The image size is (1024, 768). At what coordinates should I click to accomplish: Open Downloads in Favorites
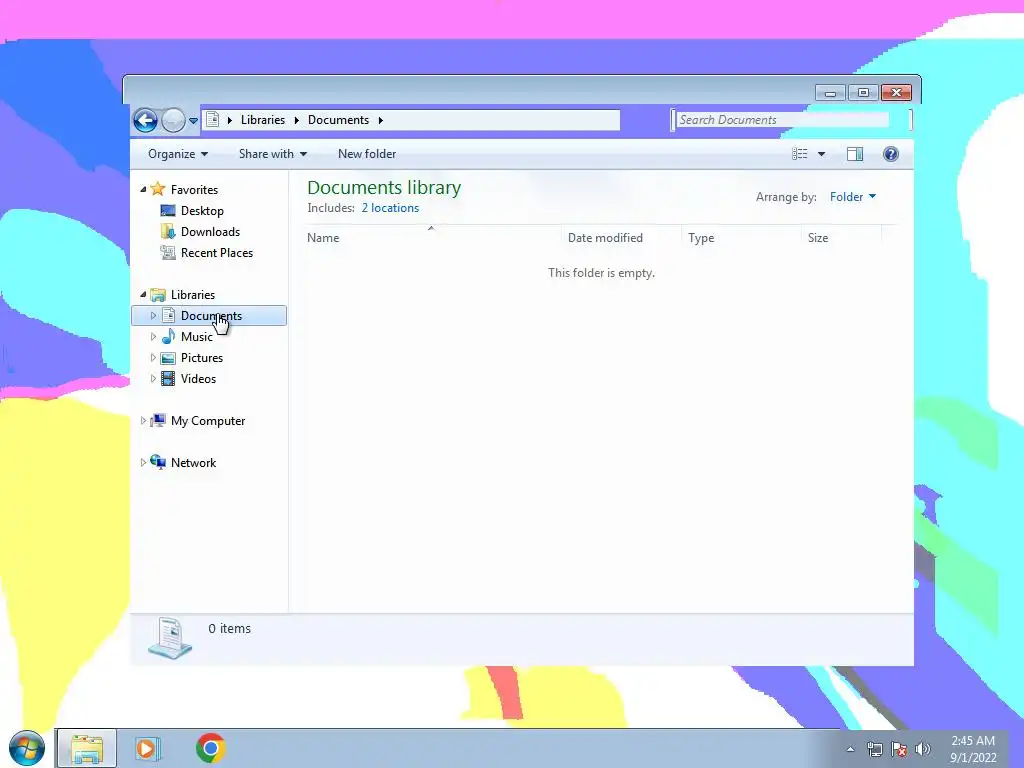click(210, 232)
